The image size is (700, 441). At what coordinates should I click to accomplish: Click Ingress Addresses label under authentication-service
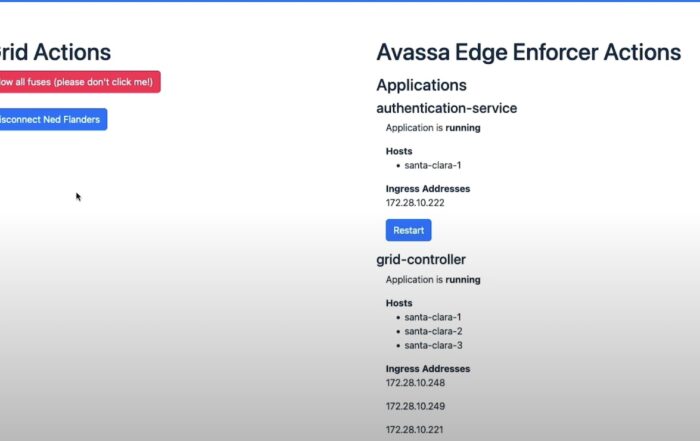pyautogui.click(x=428, y=188)
